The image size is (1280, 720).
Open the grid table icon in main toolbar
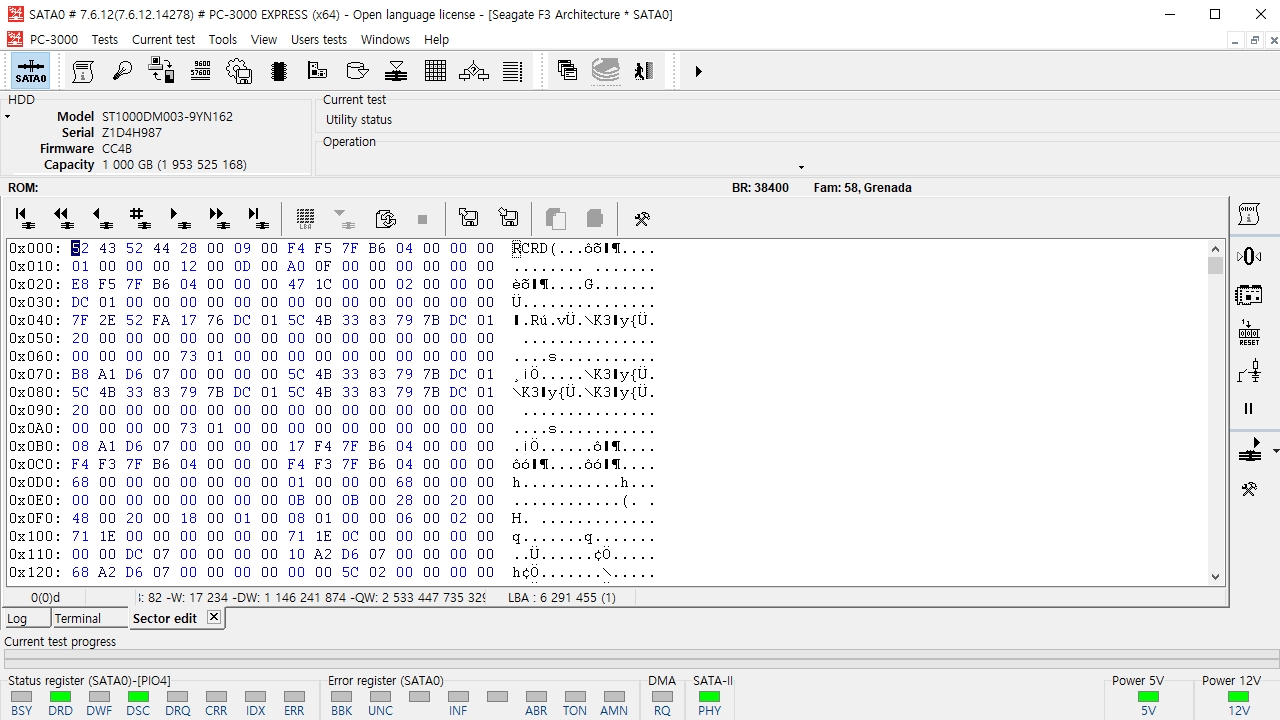point(435,71)
